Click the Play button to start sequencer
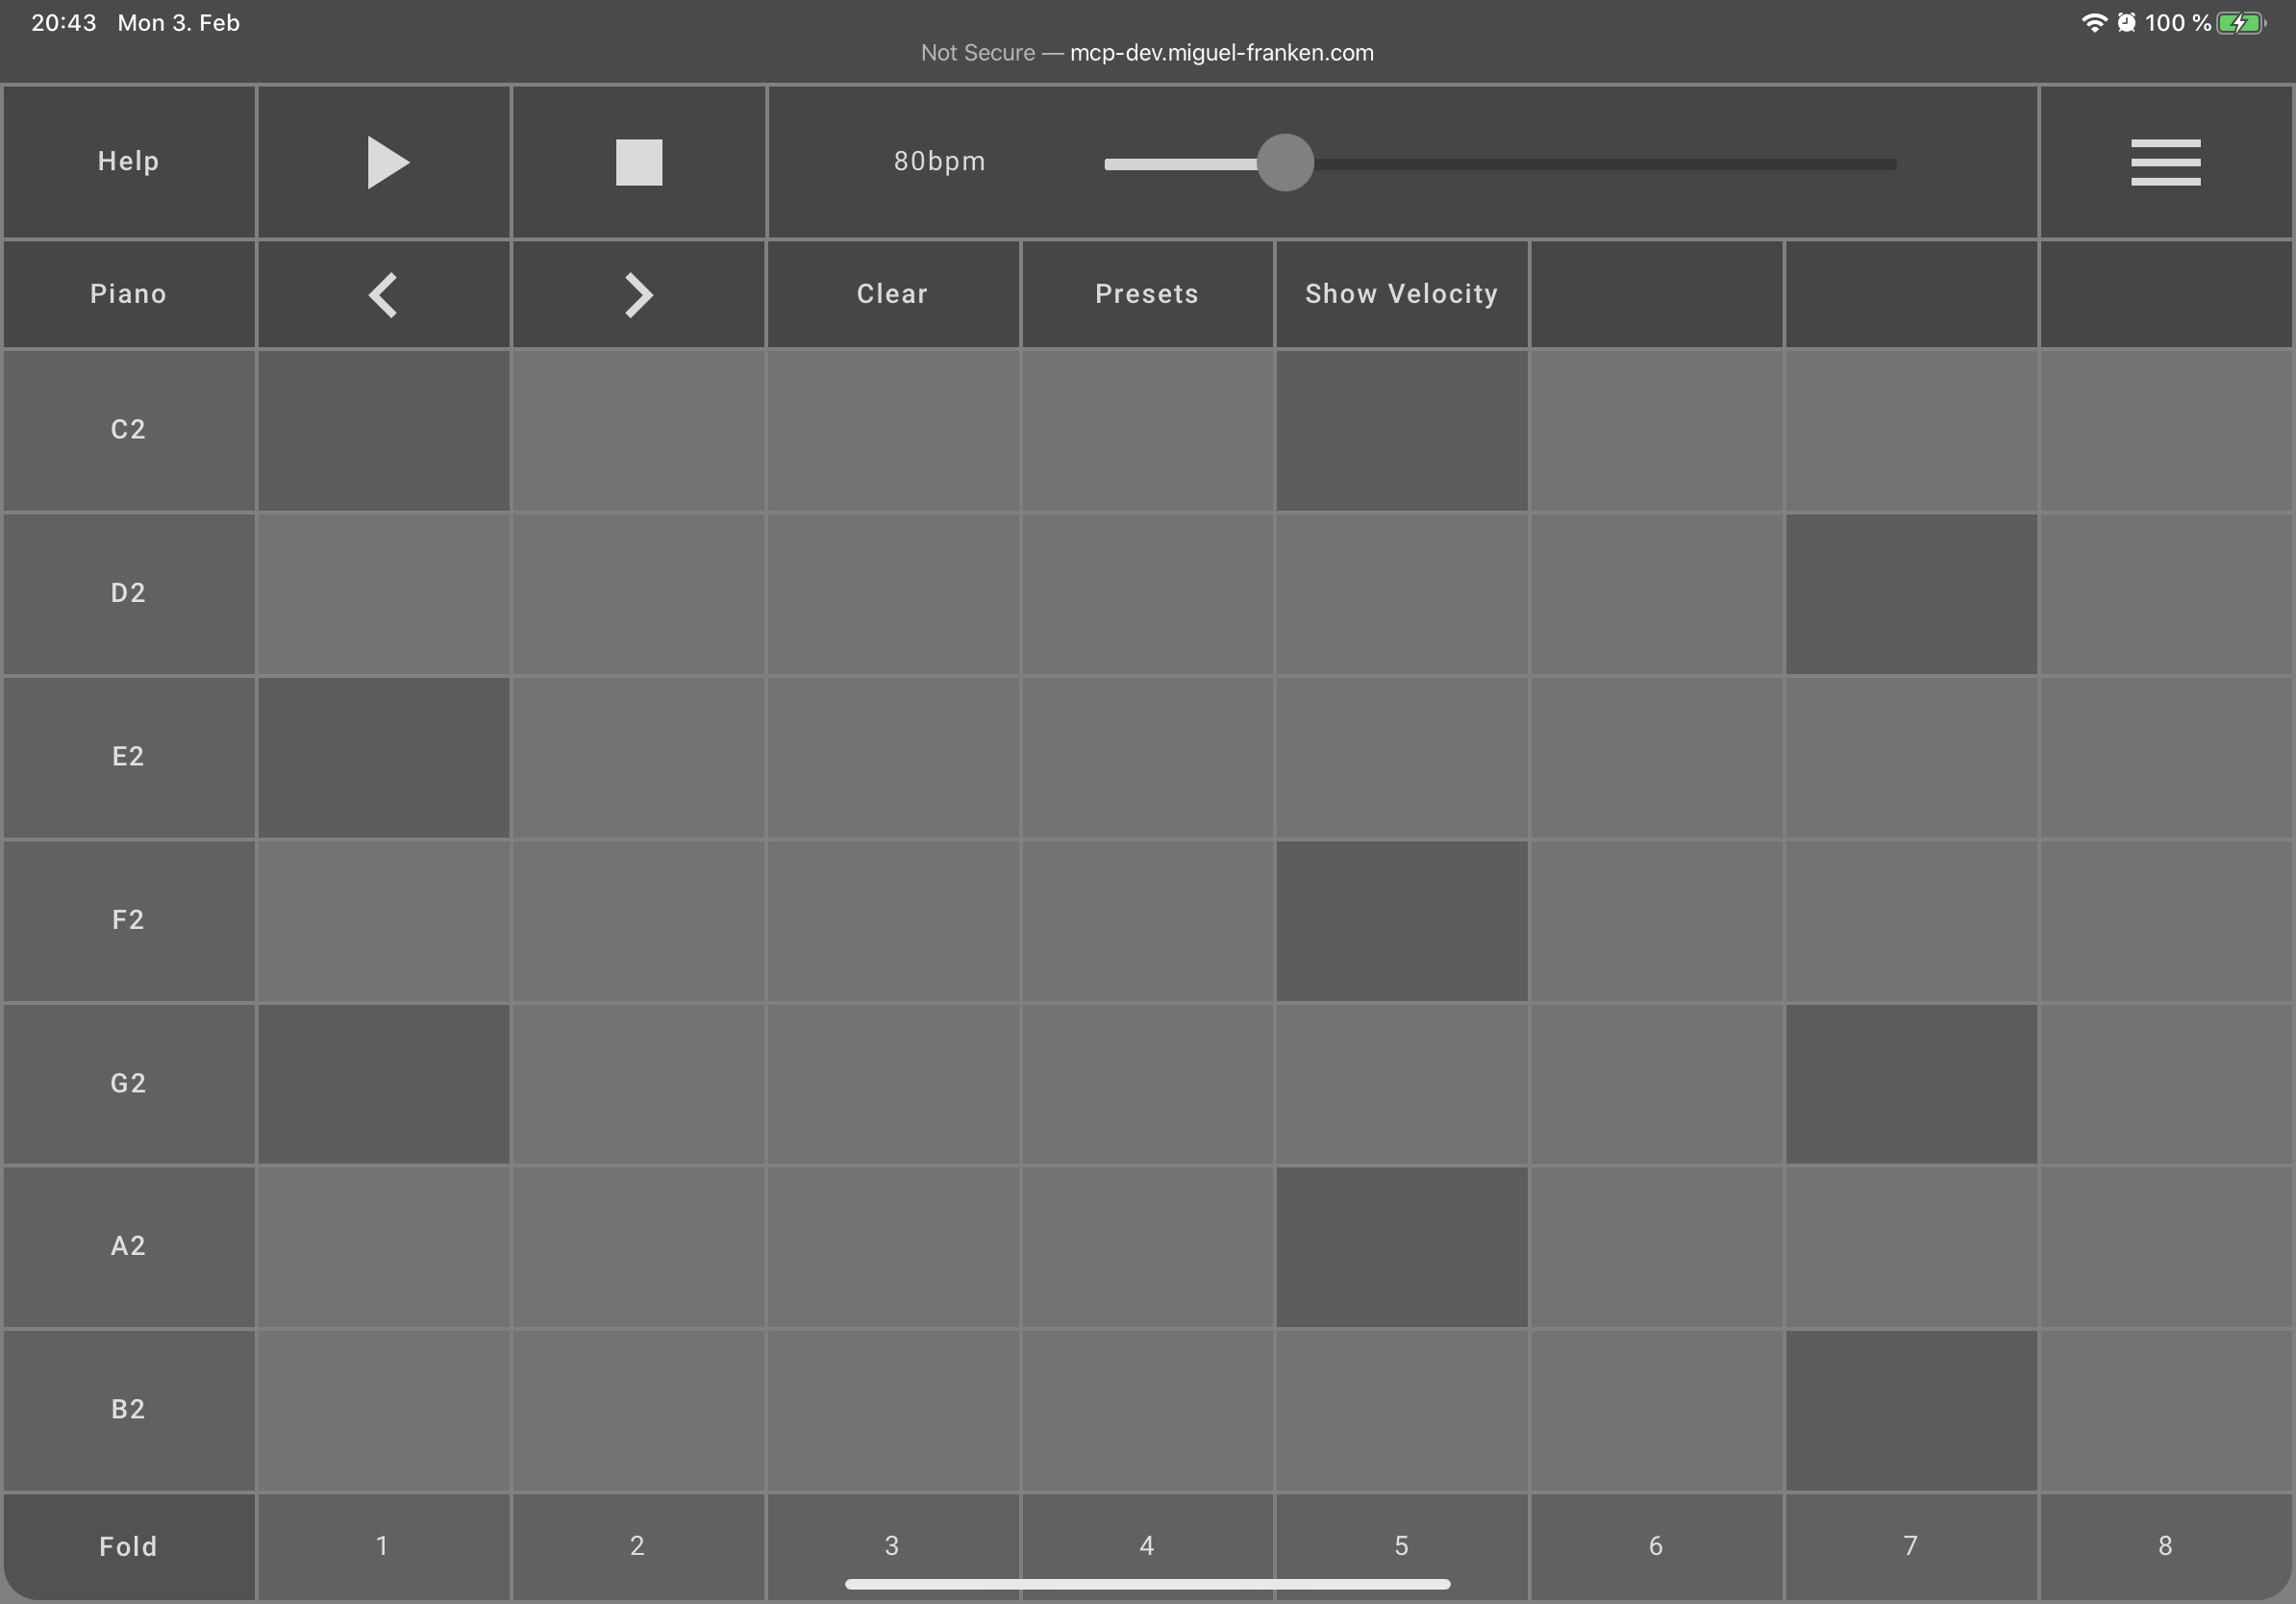2296x1604 pixels. [x=382, y=161]
